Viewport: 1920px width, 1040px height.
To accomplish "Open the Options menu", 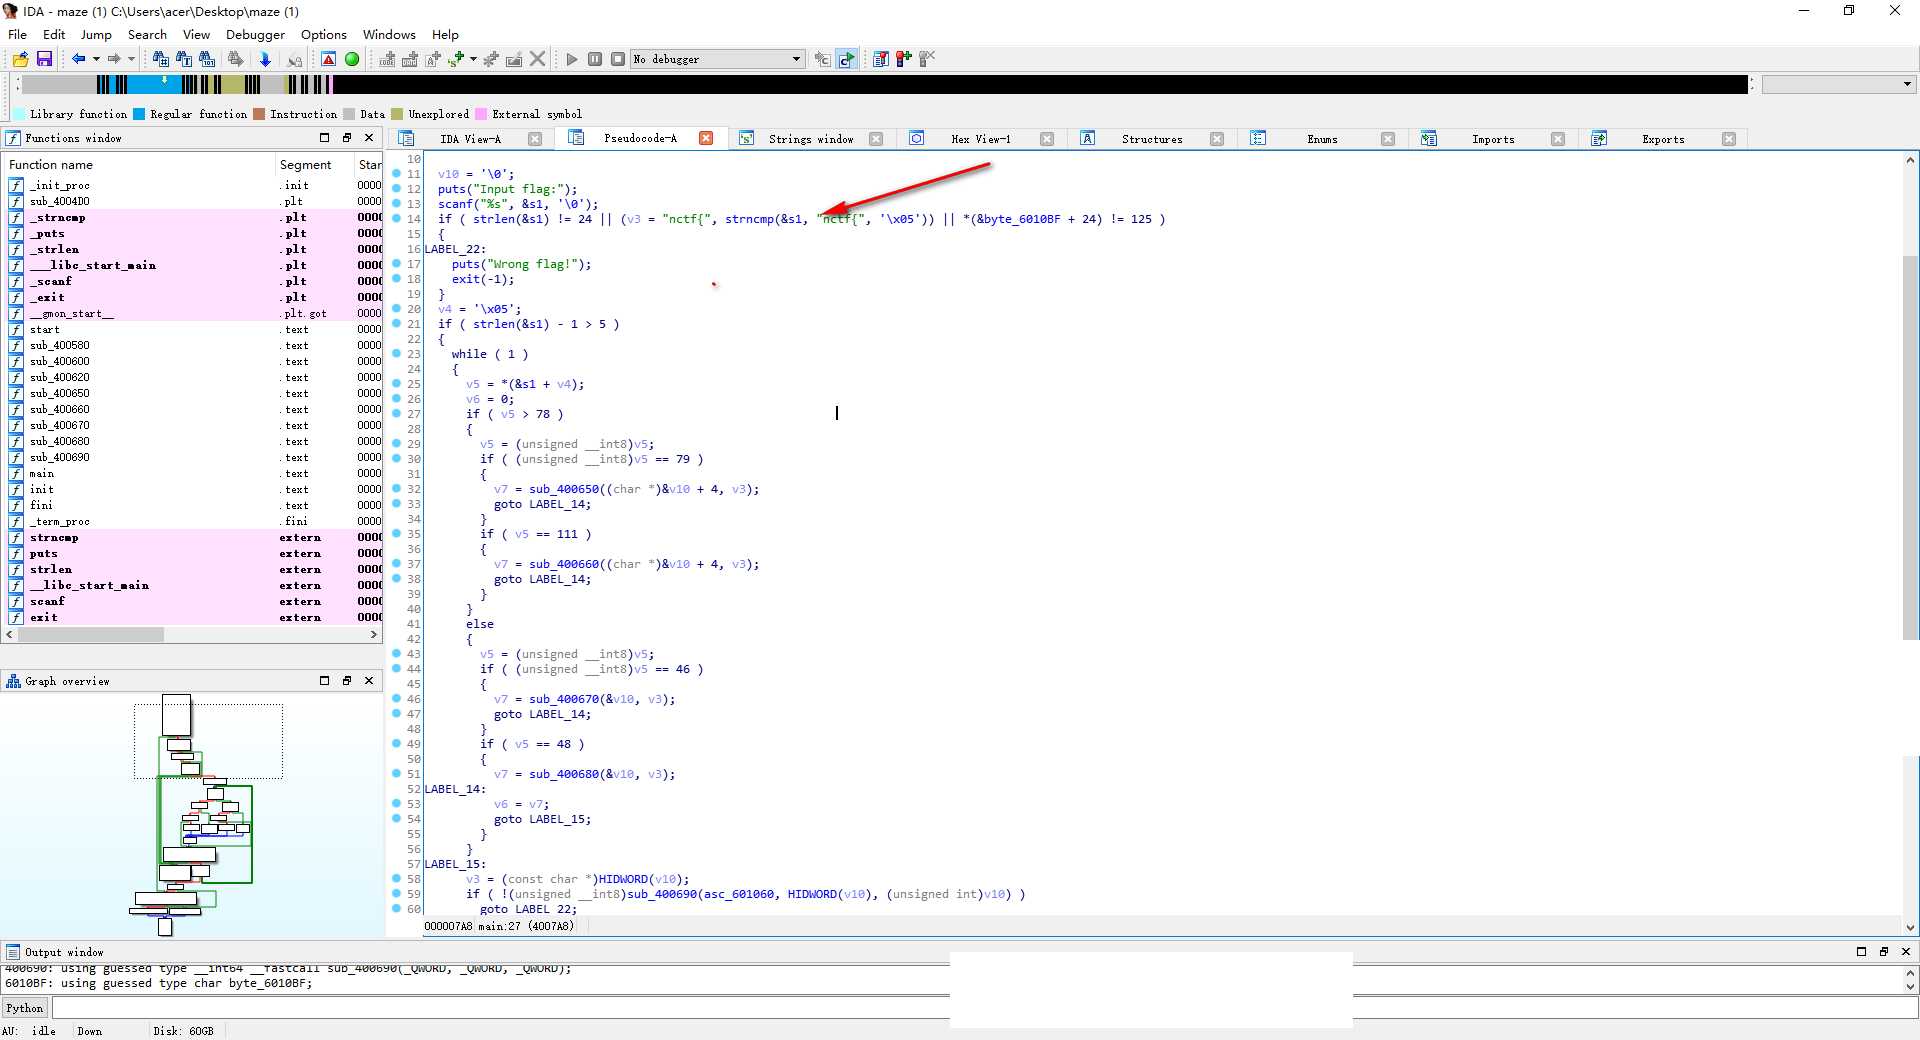I will tap(324, 34).
